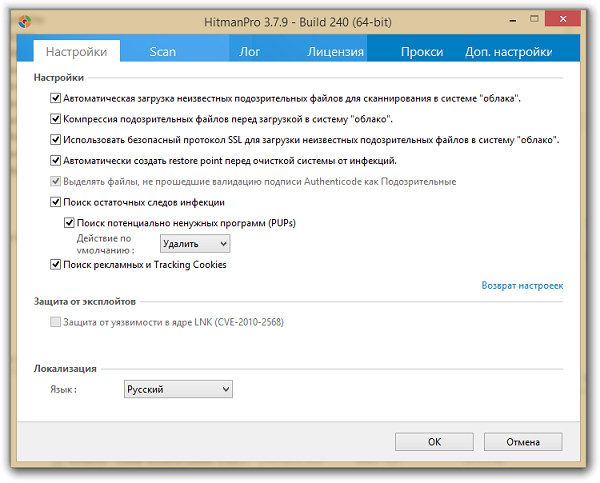
Task: Toggle Поиск остаточных следов инфекции checkbox
Action: click(x=56, y=202)
